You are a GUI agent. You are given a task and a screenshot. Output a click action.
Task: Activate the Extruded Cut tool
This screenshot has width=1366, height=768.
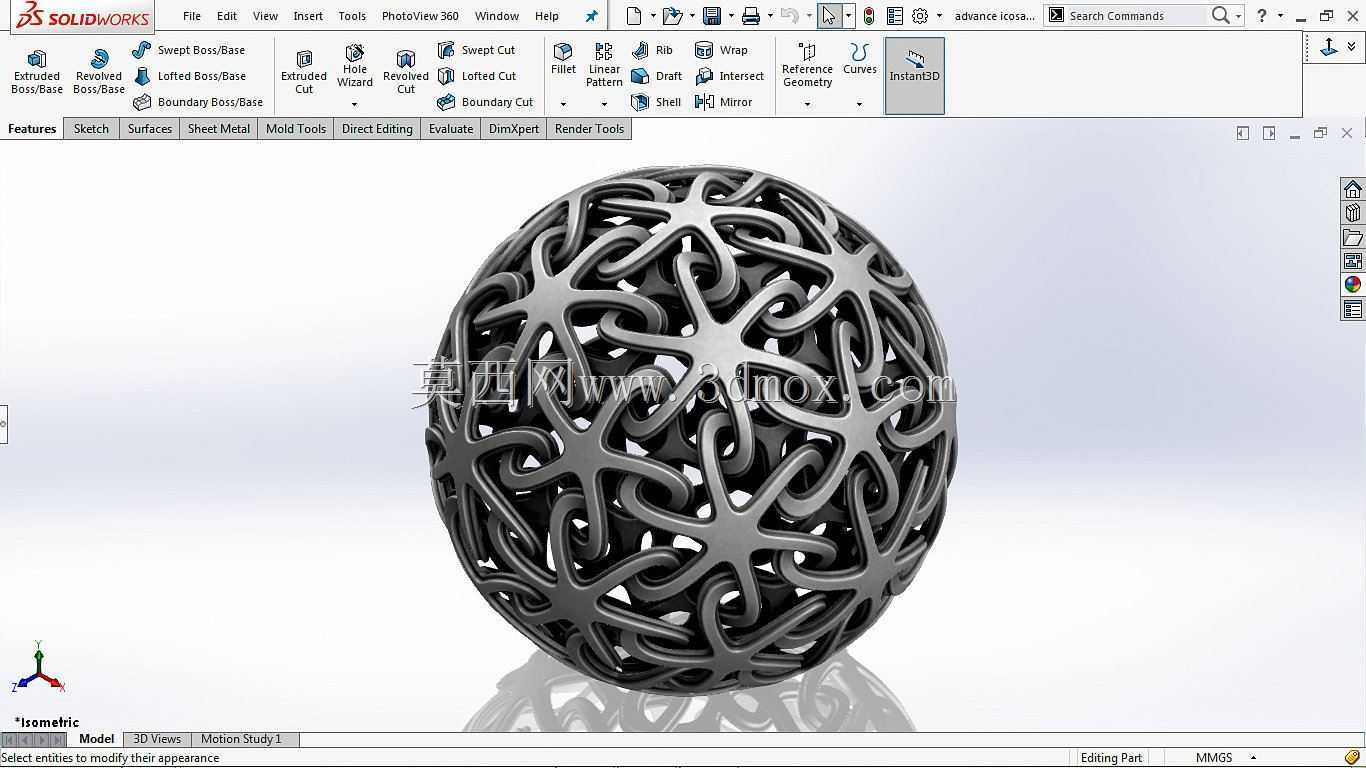point(304,72)
